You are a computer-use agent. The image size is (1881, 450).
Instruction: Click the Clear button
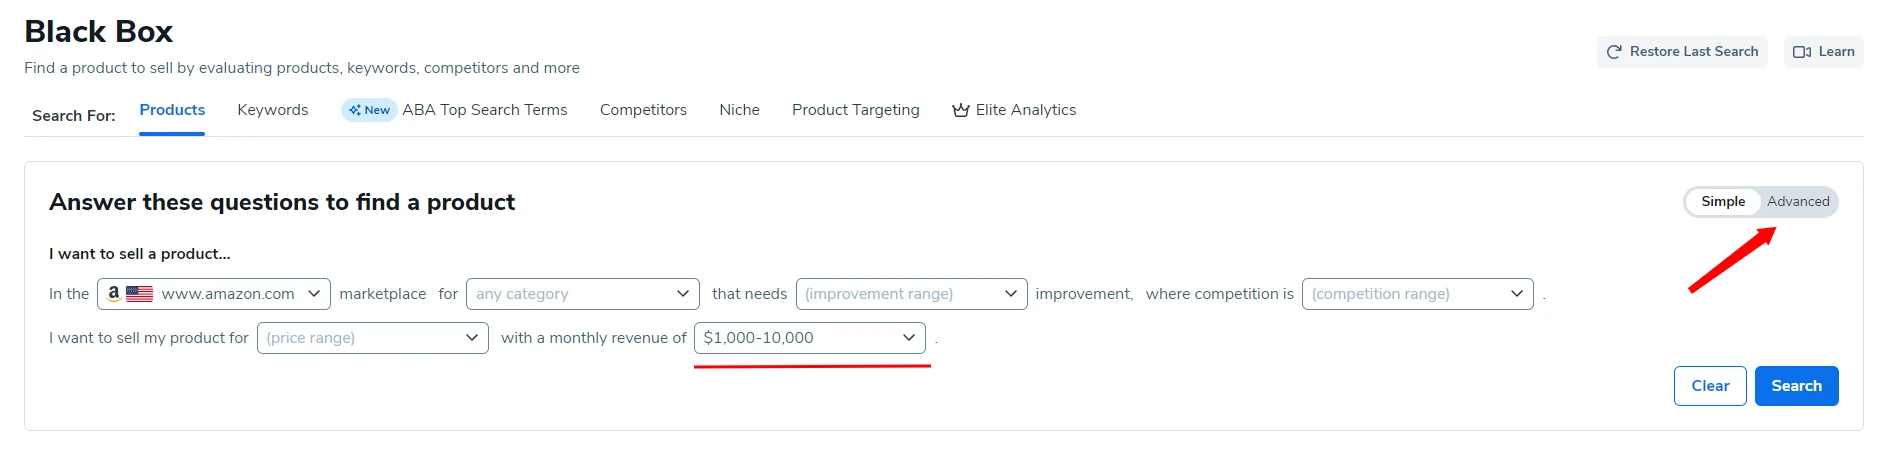coord(1709,386)
